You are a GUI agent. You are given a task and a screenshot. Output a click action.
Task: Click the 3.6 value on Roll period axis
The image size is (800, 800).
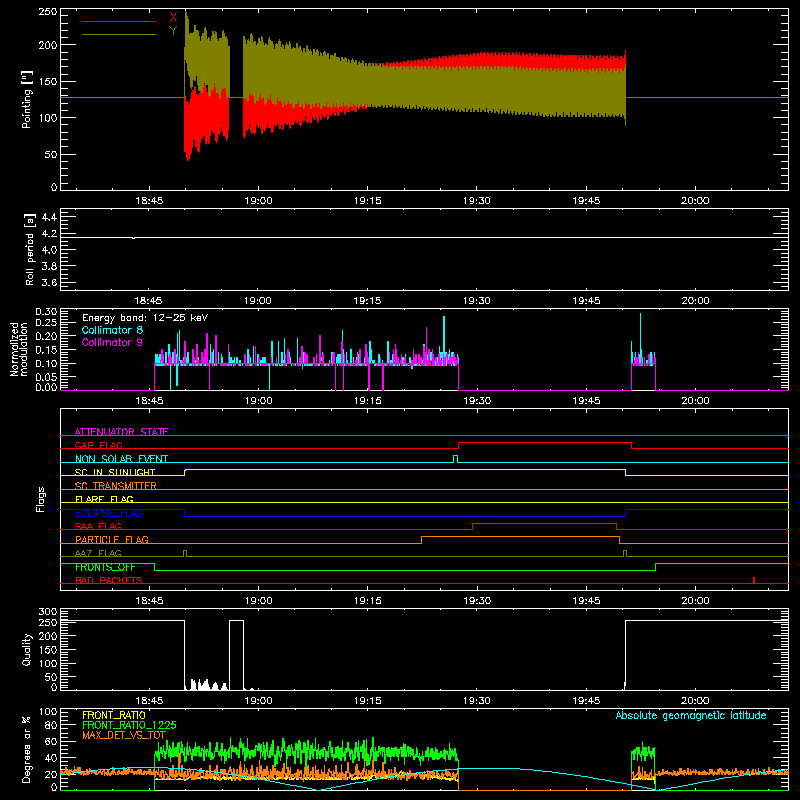pyautogui.click(x=49, y=282)
